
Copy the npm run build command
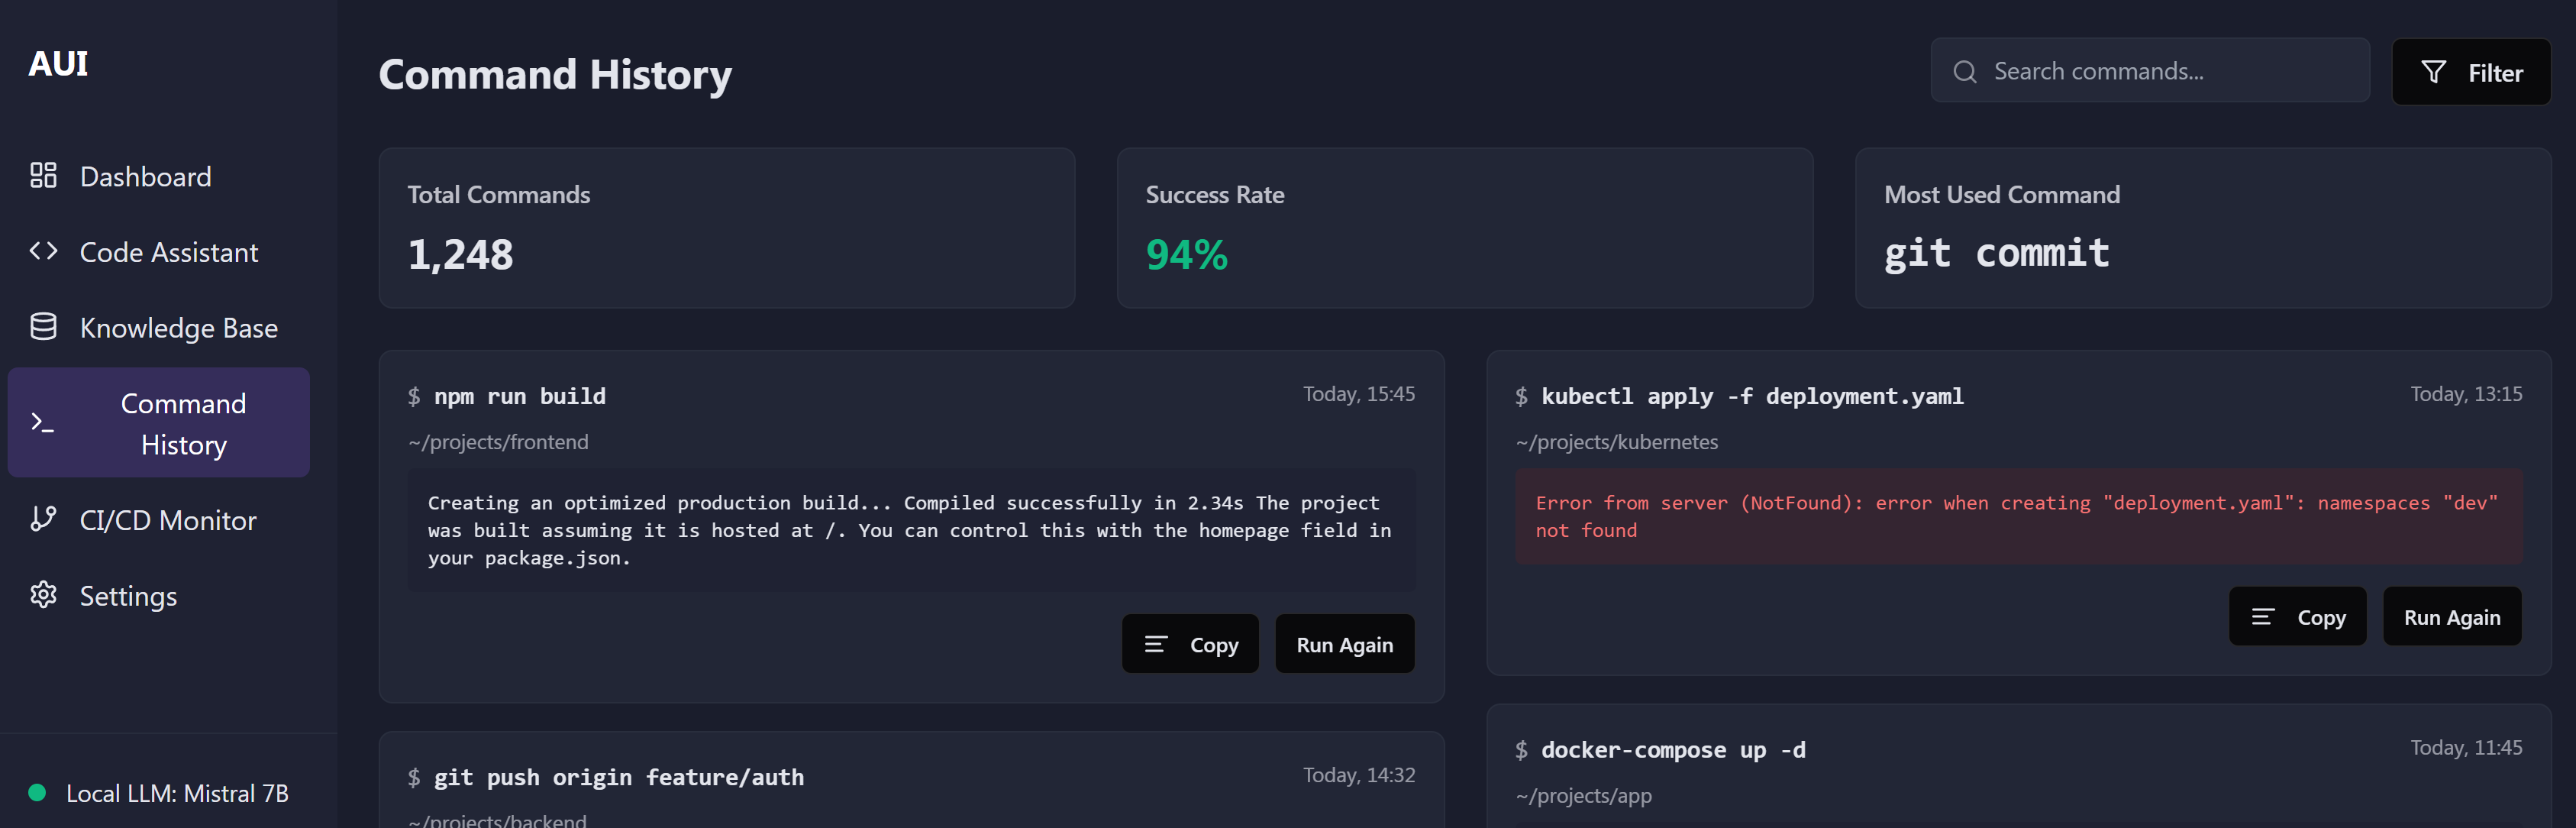(x=1189, y=645)
